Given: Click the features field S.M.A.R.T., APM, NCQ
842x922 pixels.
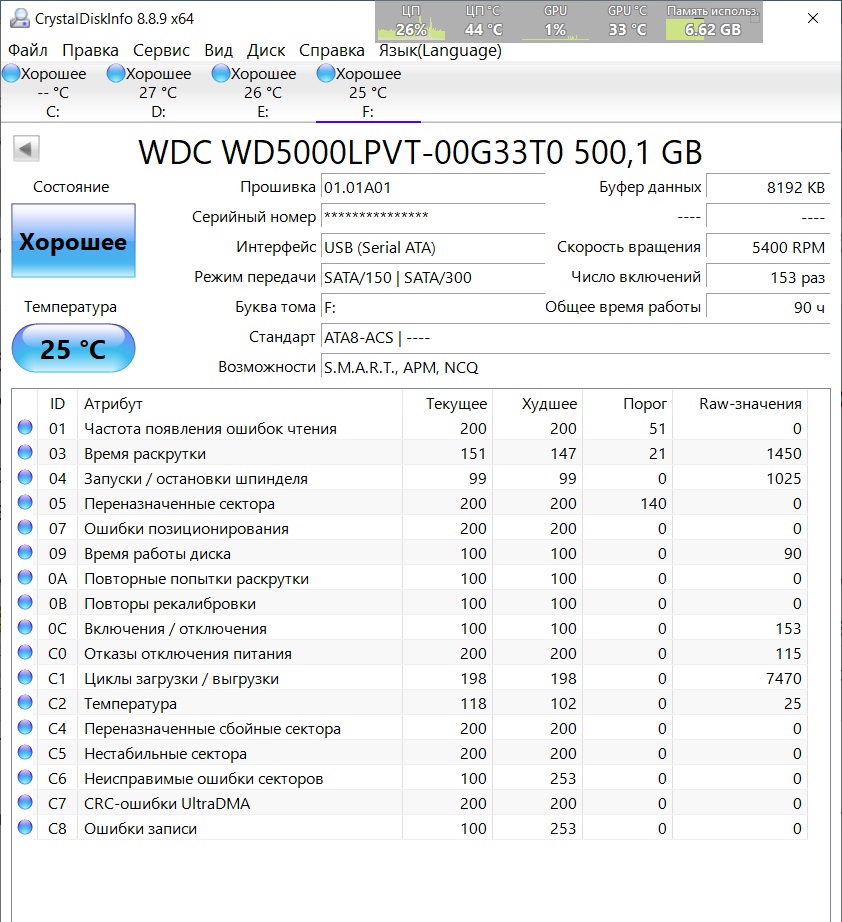Looking at the screenshot, I should pos(576,368).
